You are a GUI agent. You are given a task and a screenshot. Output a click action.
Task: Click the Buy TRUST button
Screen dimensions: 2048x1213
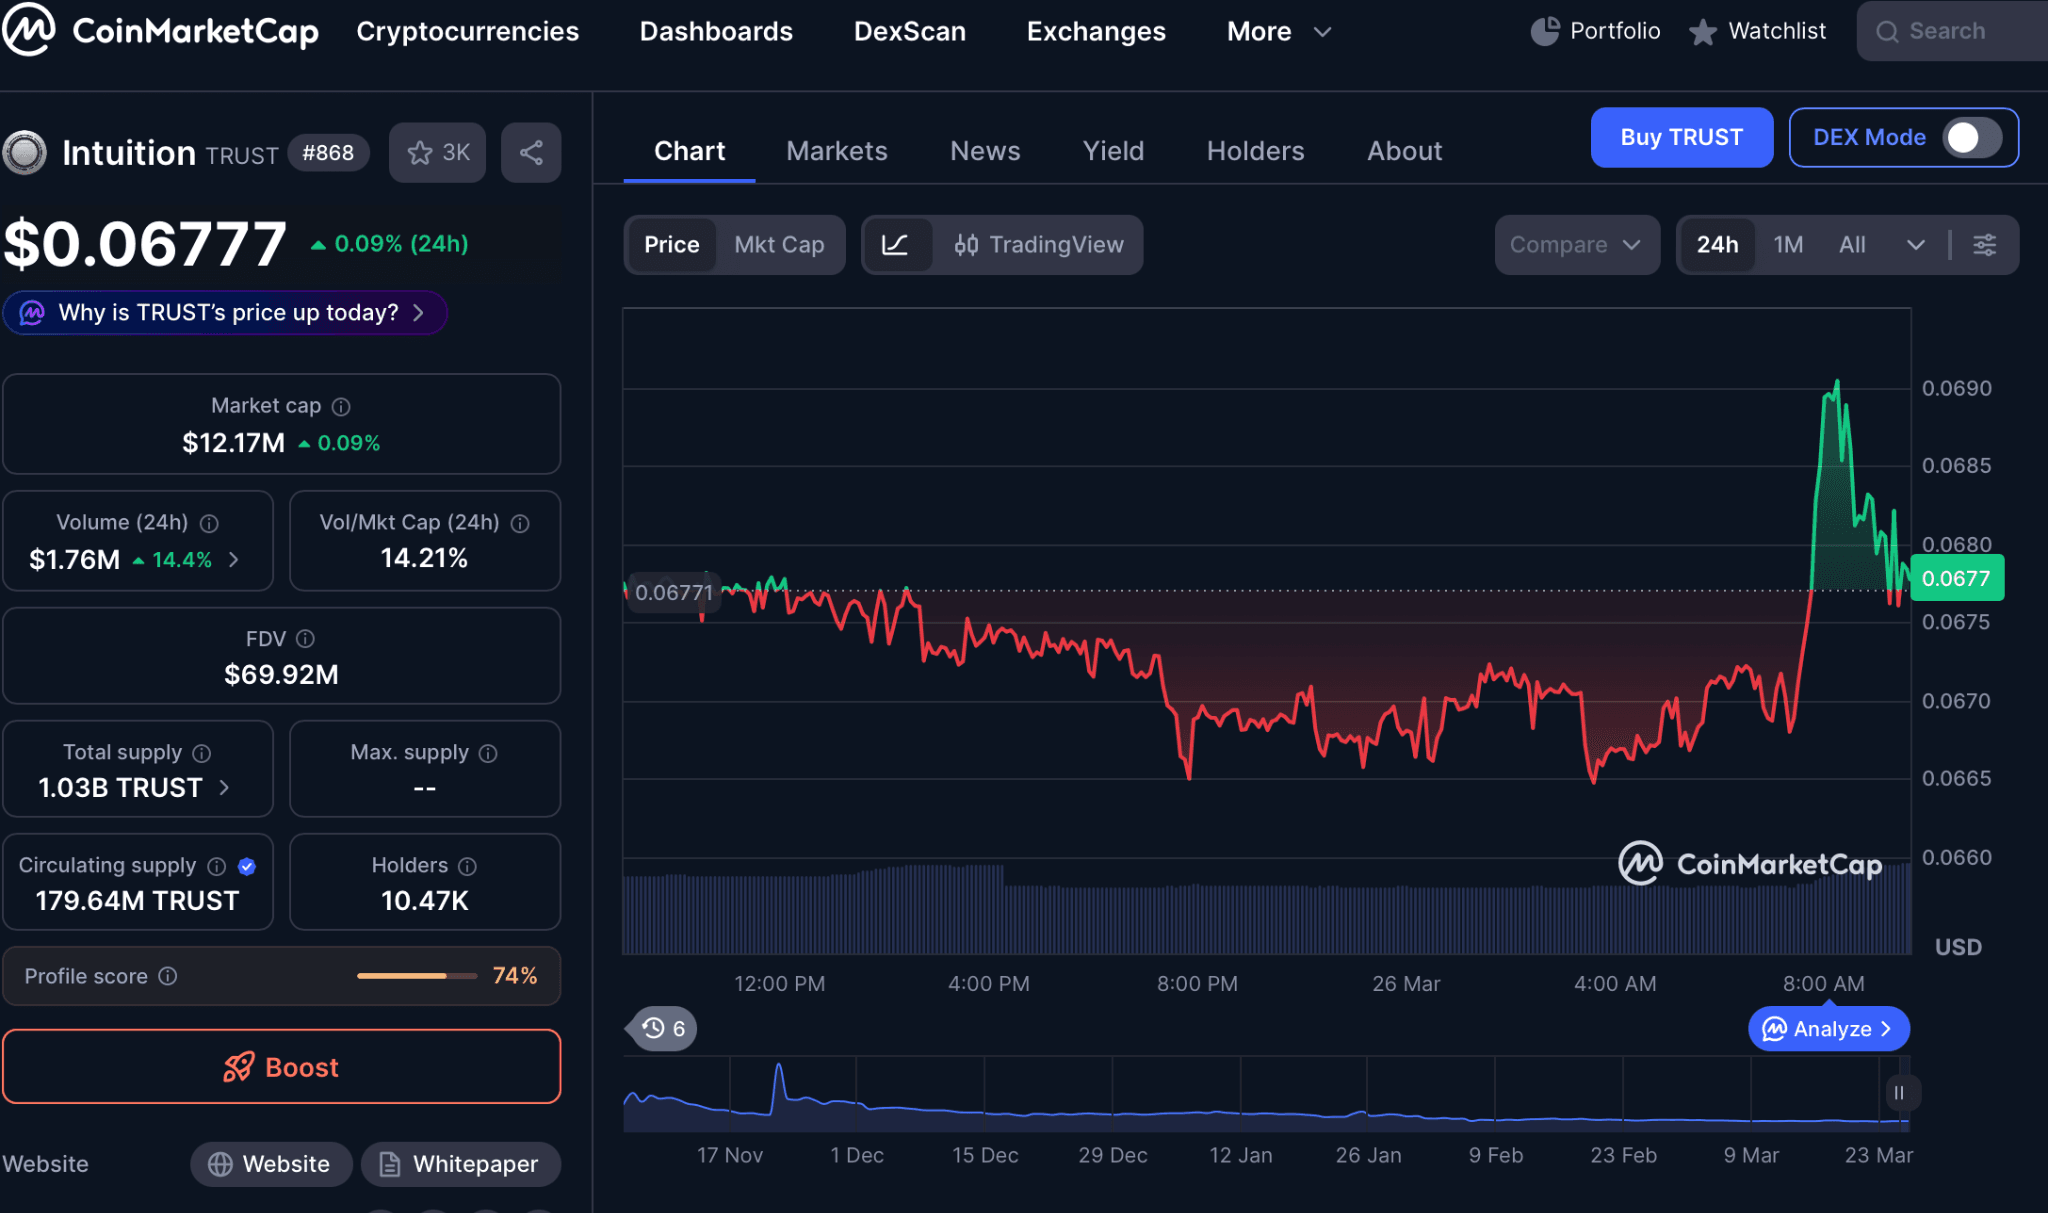(1682, 137)
